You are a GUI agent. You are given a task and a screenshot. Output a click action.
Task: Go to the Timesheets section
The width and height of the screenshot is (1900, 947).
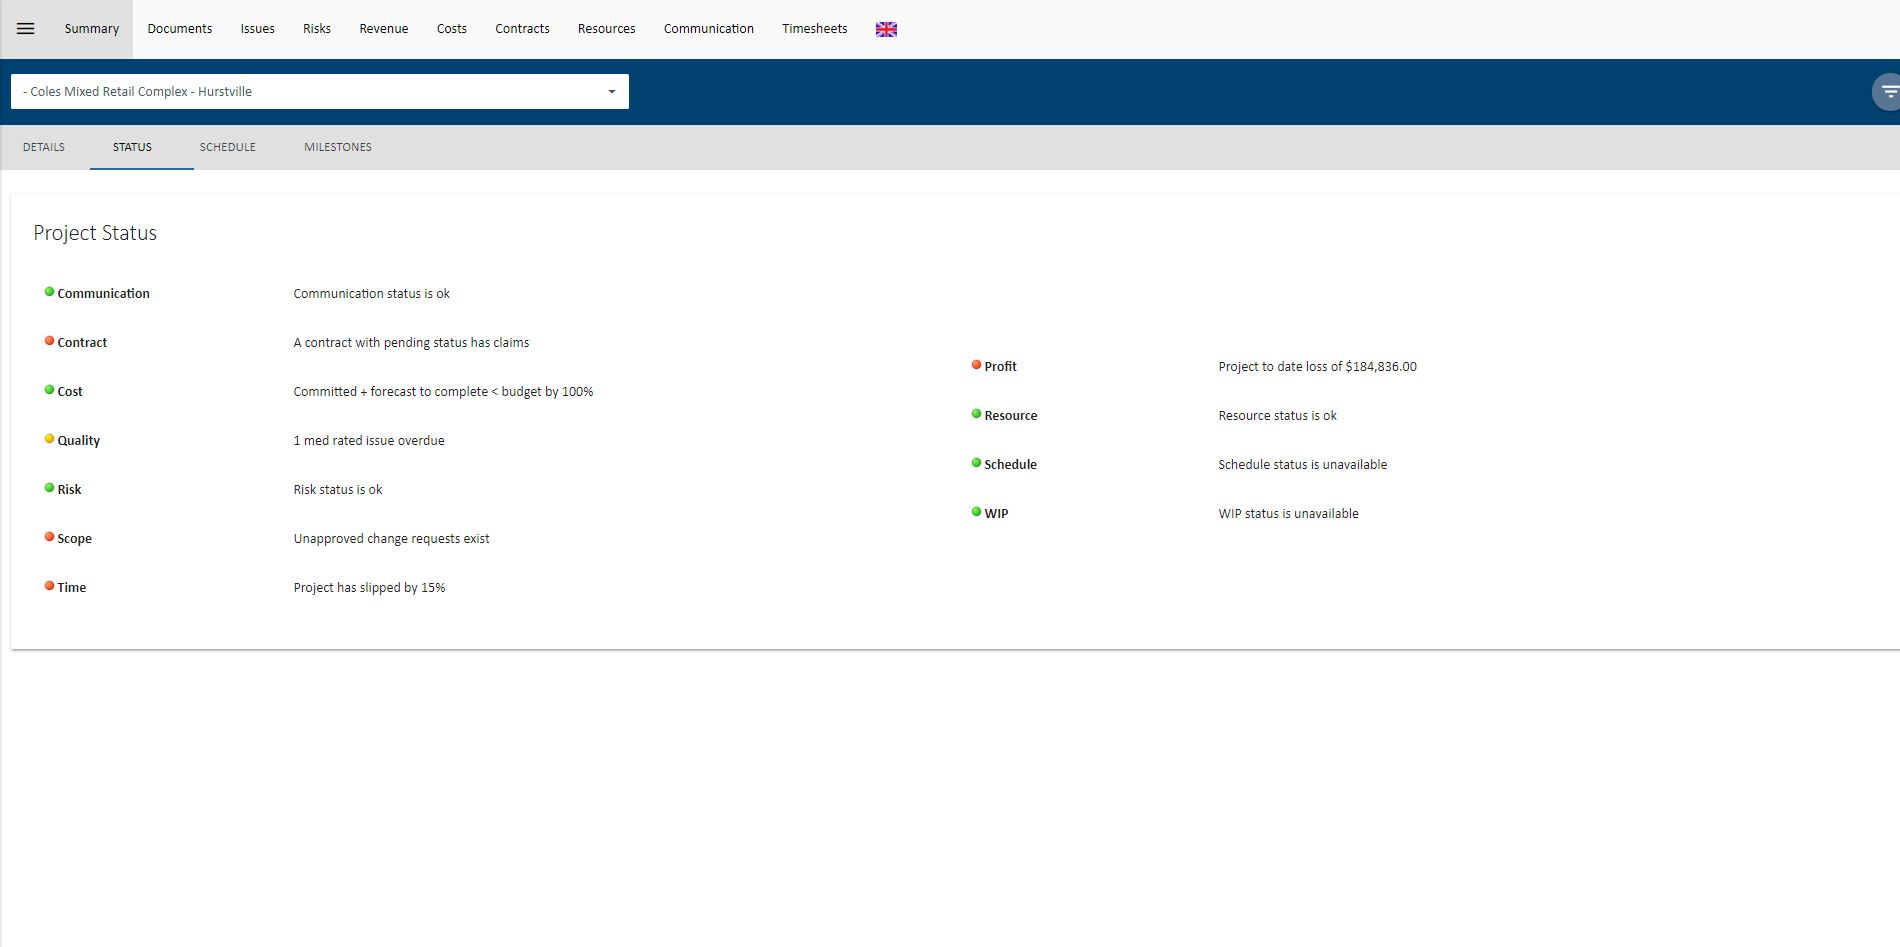point(815,29)
